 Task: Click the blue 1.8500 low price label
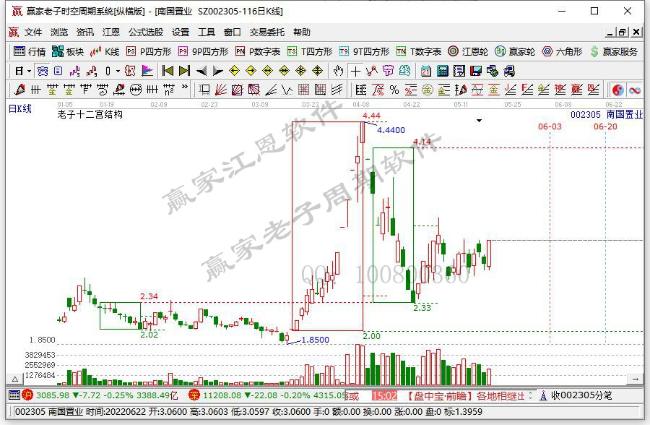tap(315, 340)
